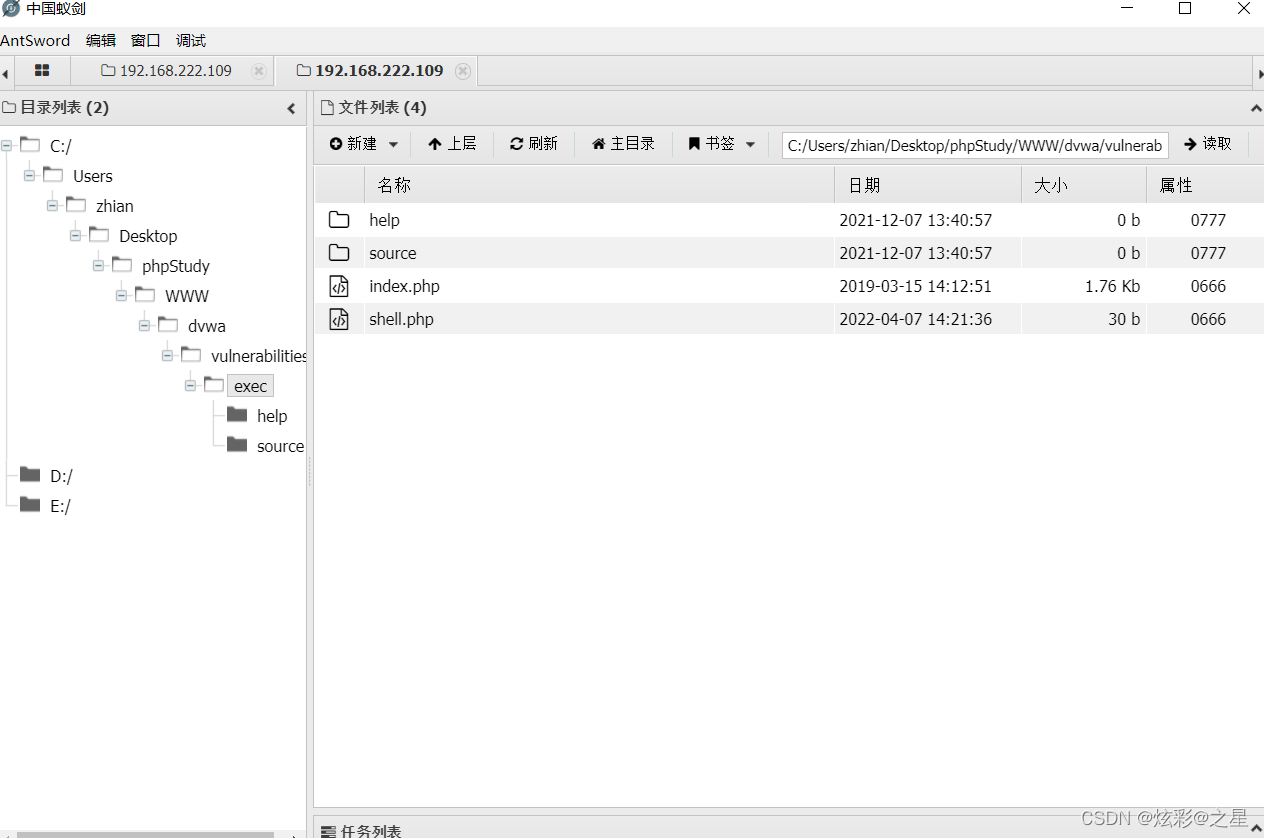Click the directory tree horizontal scrollbar
The height and width of the screenshot is (838, 1264).
tap(145, 834)
